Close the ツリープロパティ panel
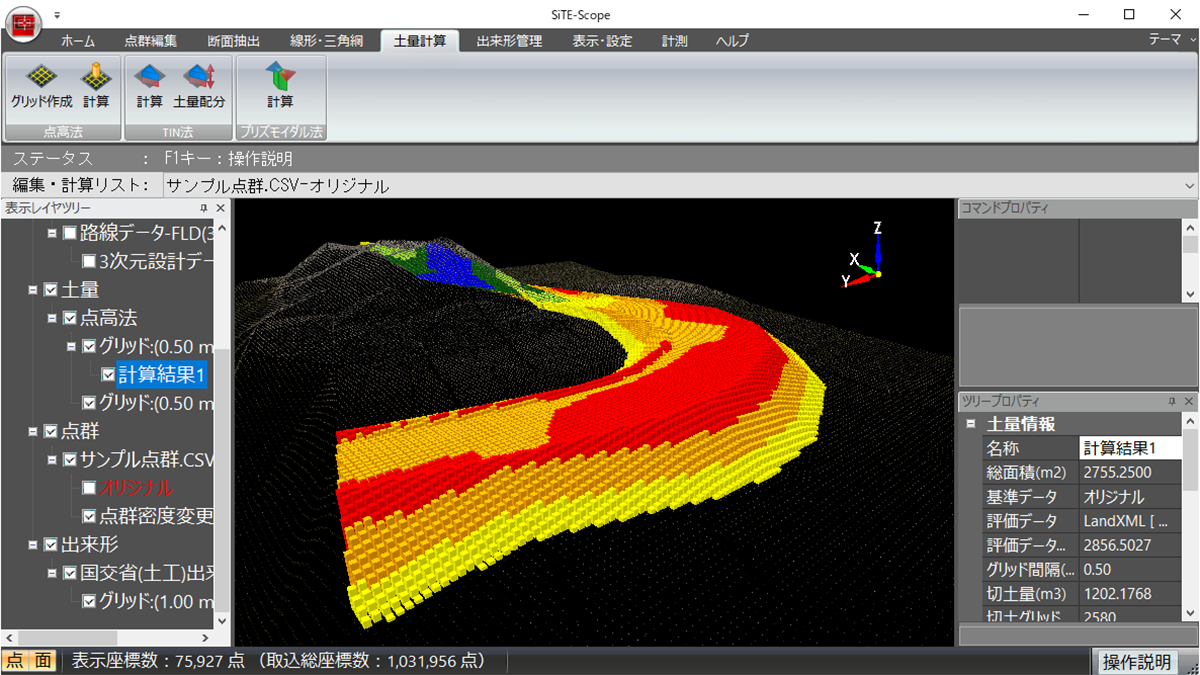The width and height of the screenshot is (1200, 675). (x=1188, y=401)
